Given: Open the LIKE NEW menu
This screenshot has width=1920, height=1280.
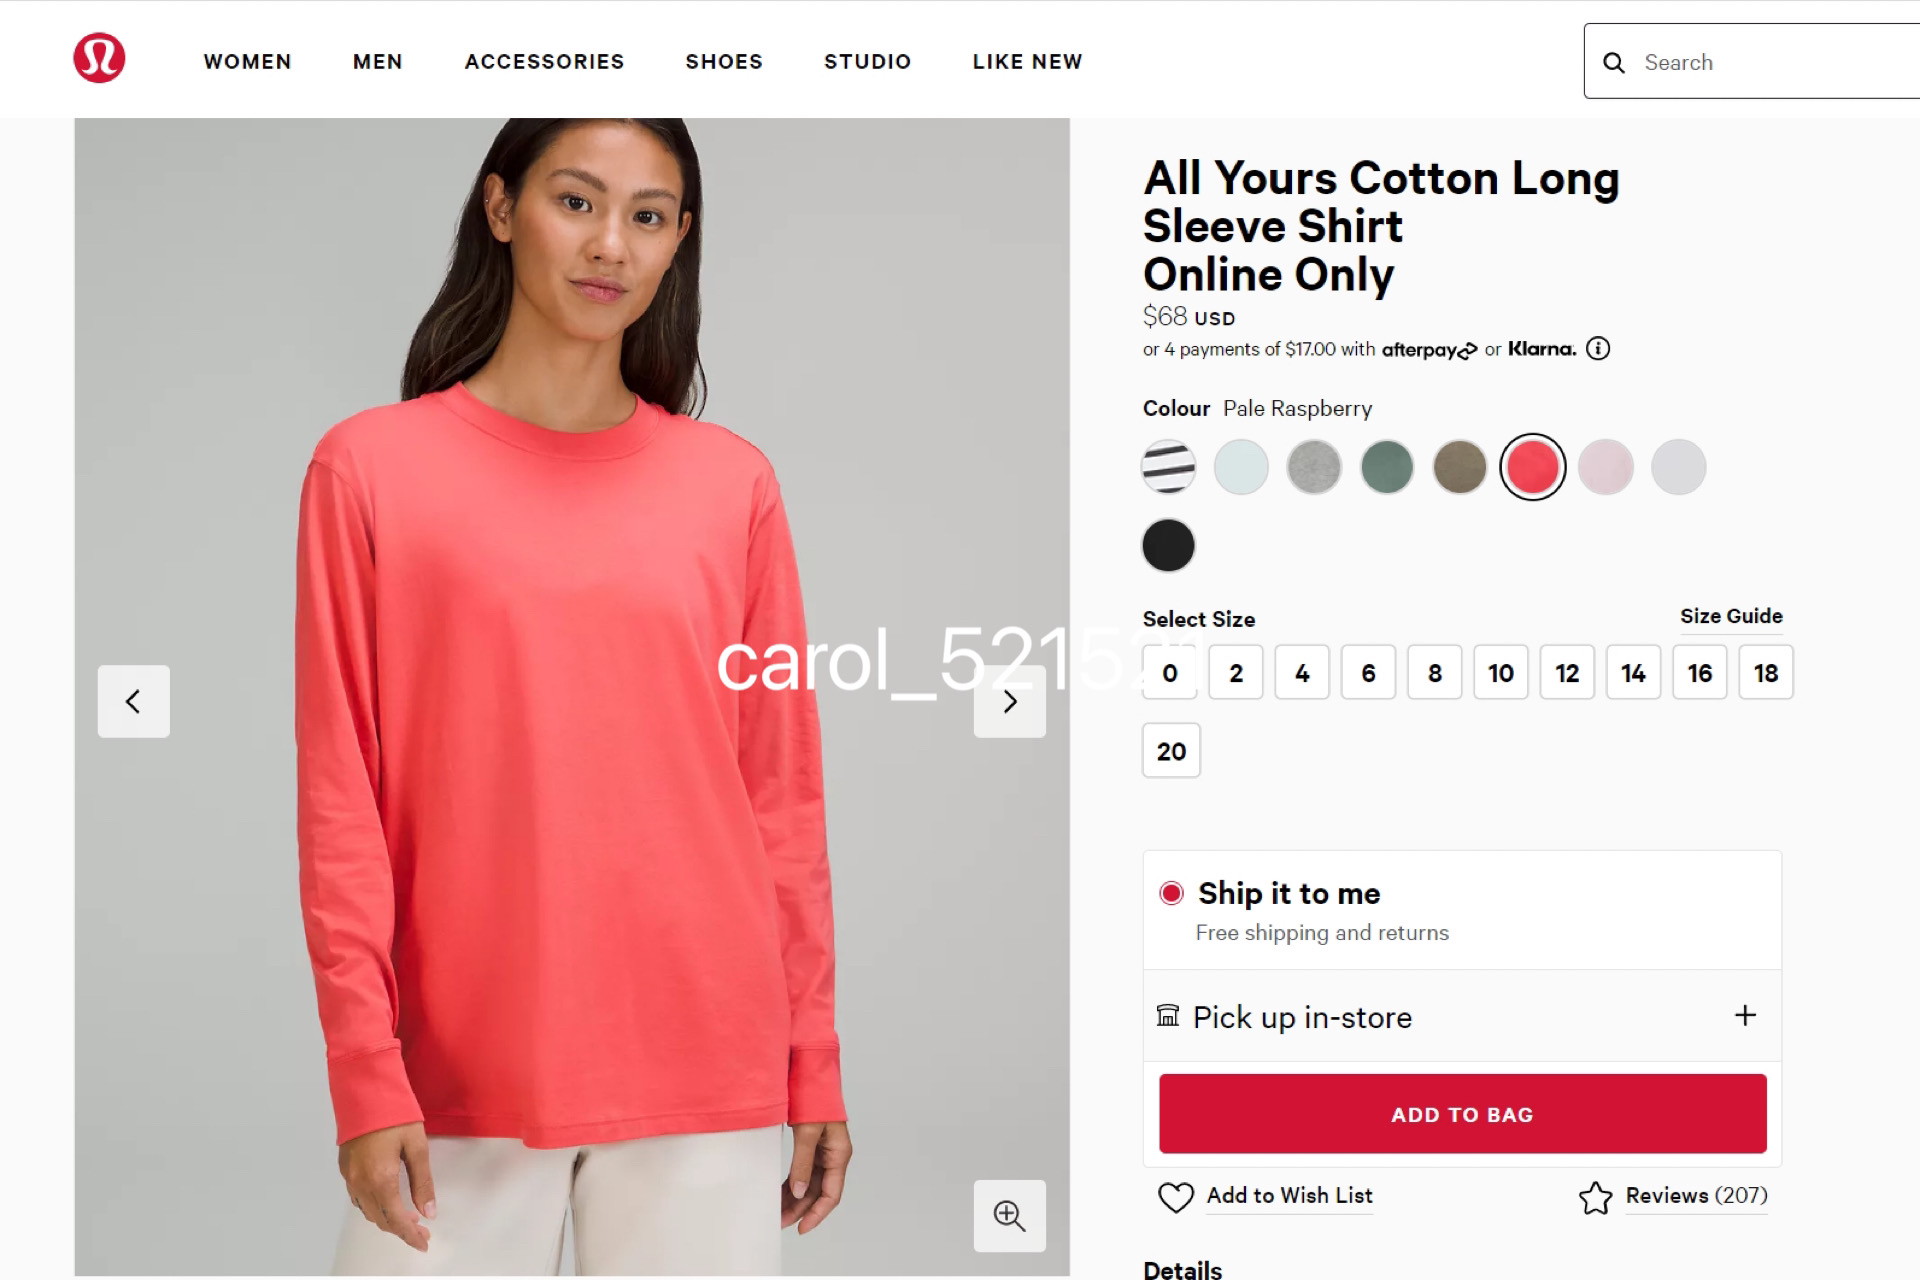Looking at the screenshot, I should tap(1028, 62).
